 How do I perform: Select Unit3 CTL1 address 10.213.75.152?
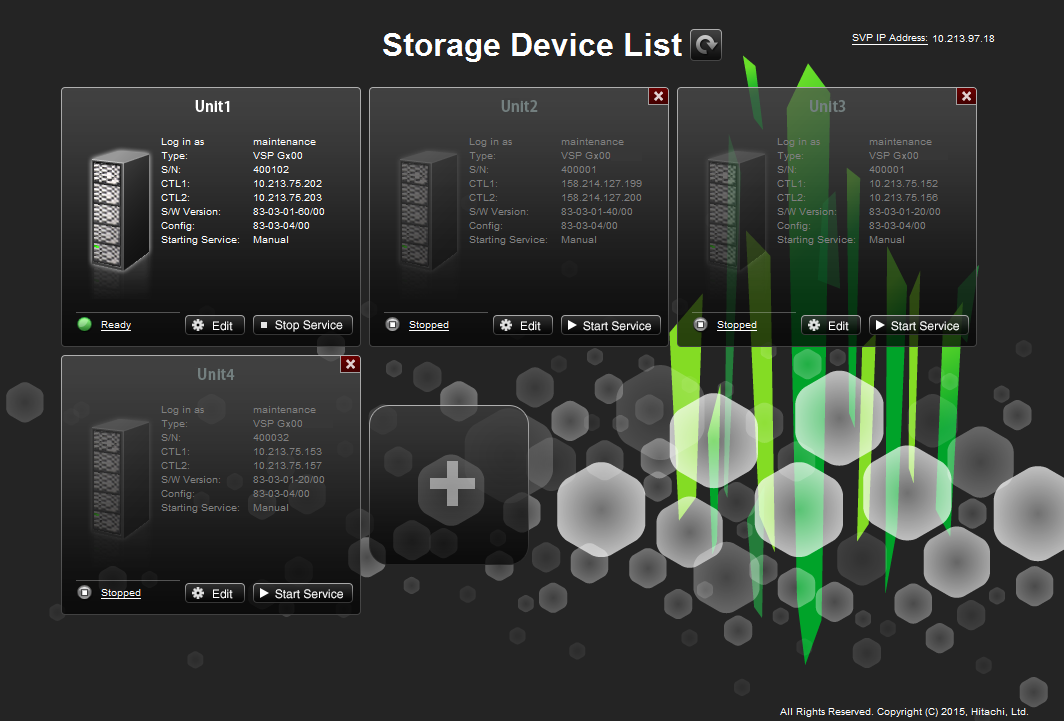(x=904, y=184)
